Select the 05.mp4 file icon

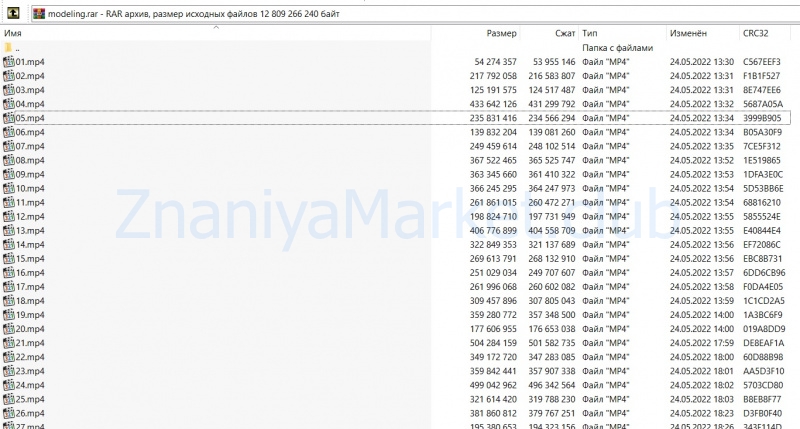(x=9, y=118)
